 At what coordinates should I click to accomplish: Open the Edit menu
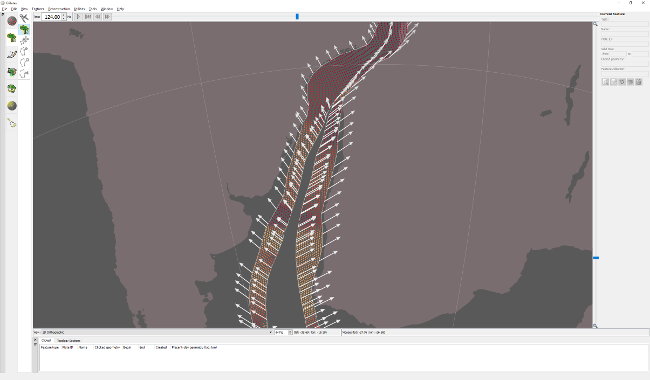(14, 9)
